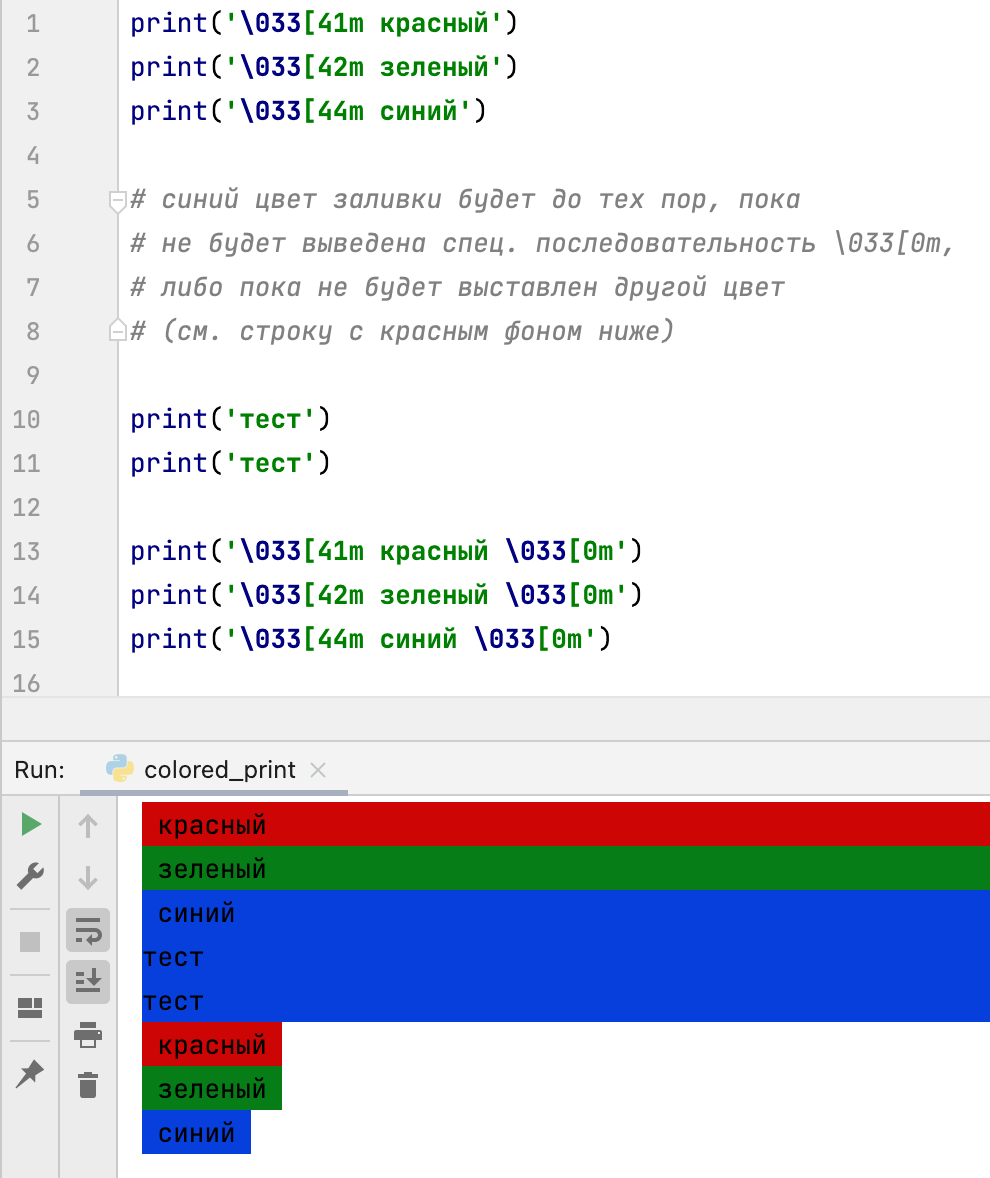Click the Up the stack trace arrow
990x1178 pixels.
coord(88,826)
